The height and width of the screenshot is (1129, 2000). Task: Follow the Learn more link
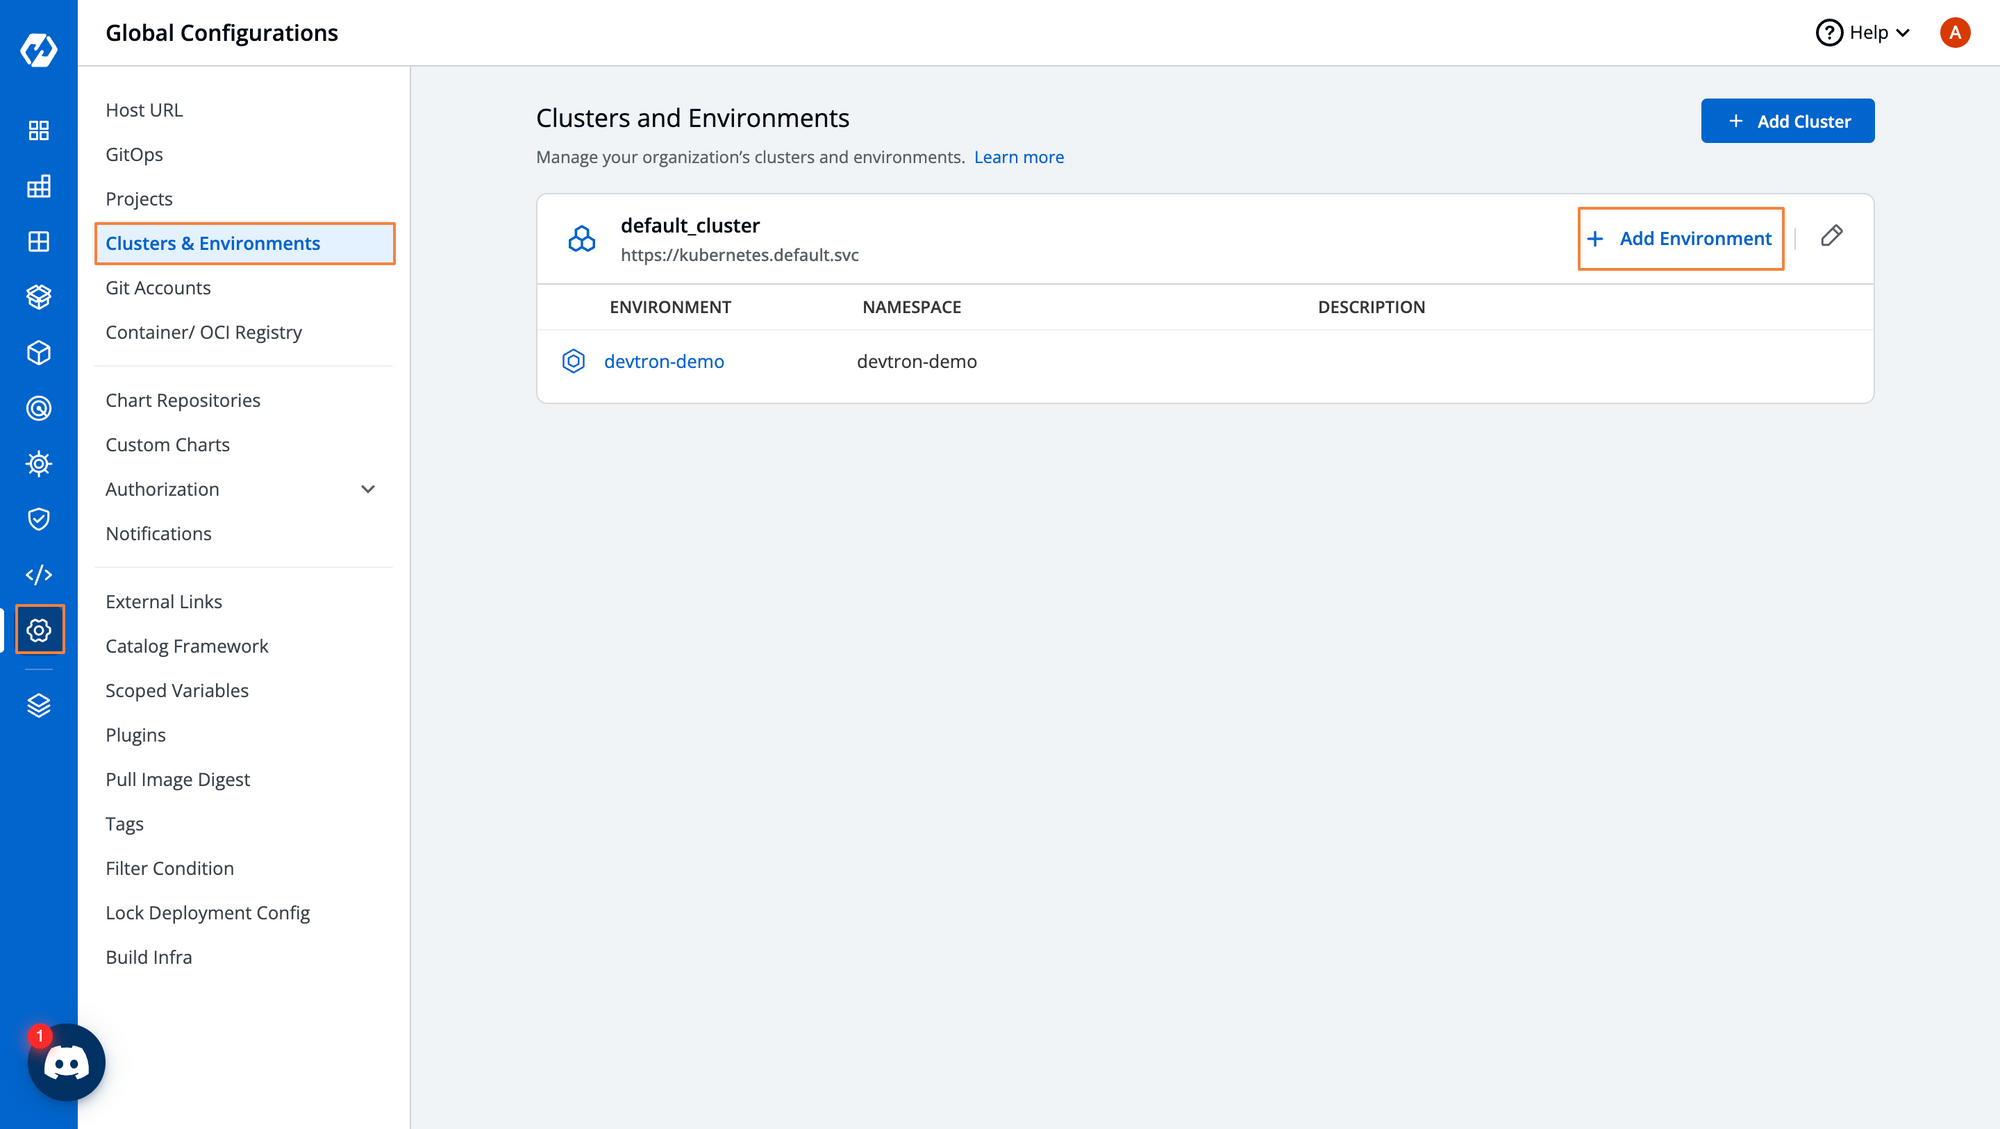point(1018,157)
